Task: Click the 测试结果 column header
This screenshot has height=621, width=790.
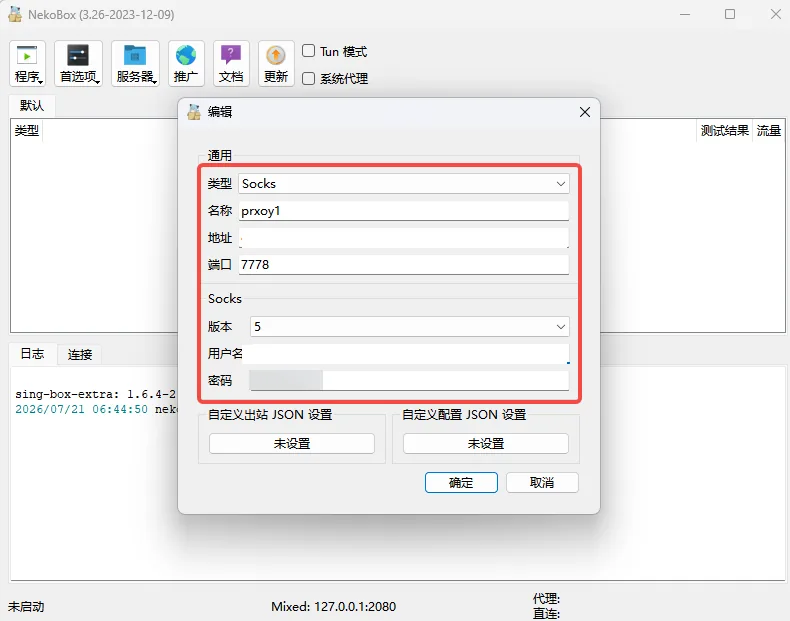Action: coord(725,131)
